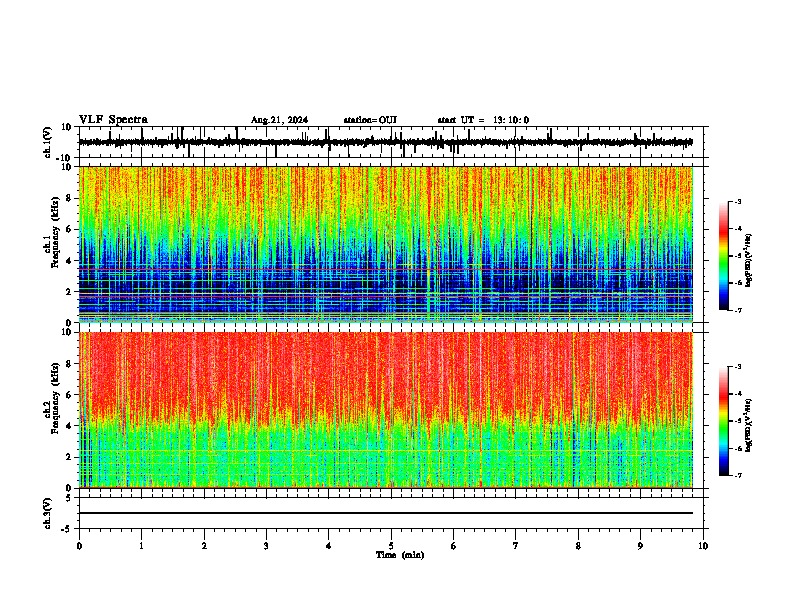Click the "4" kHz tick of ch.2 spectrogram
This screenshot has width=792, height=612.
pos(70,426)
